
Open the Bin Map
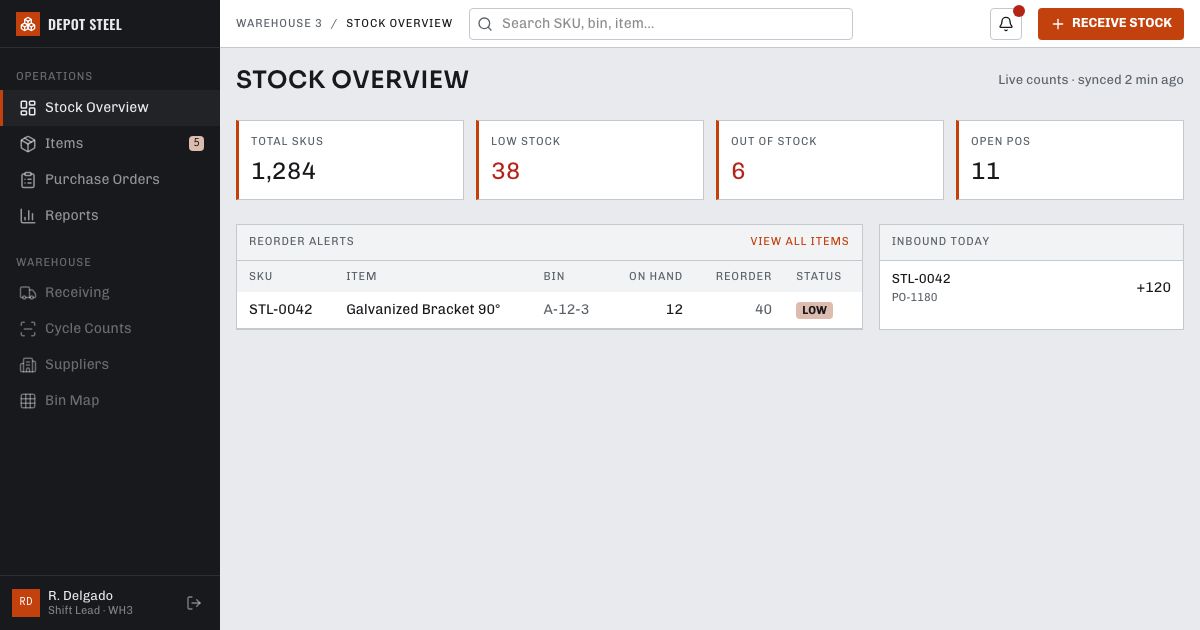[110, 401]
